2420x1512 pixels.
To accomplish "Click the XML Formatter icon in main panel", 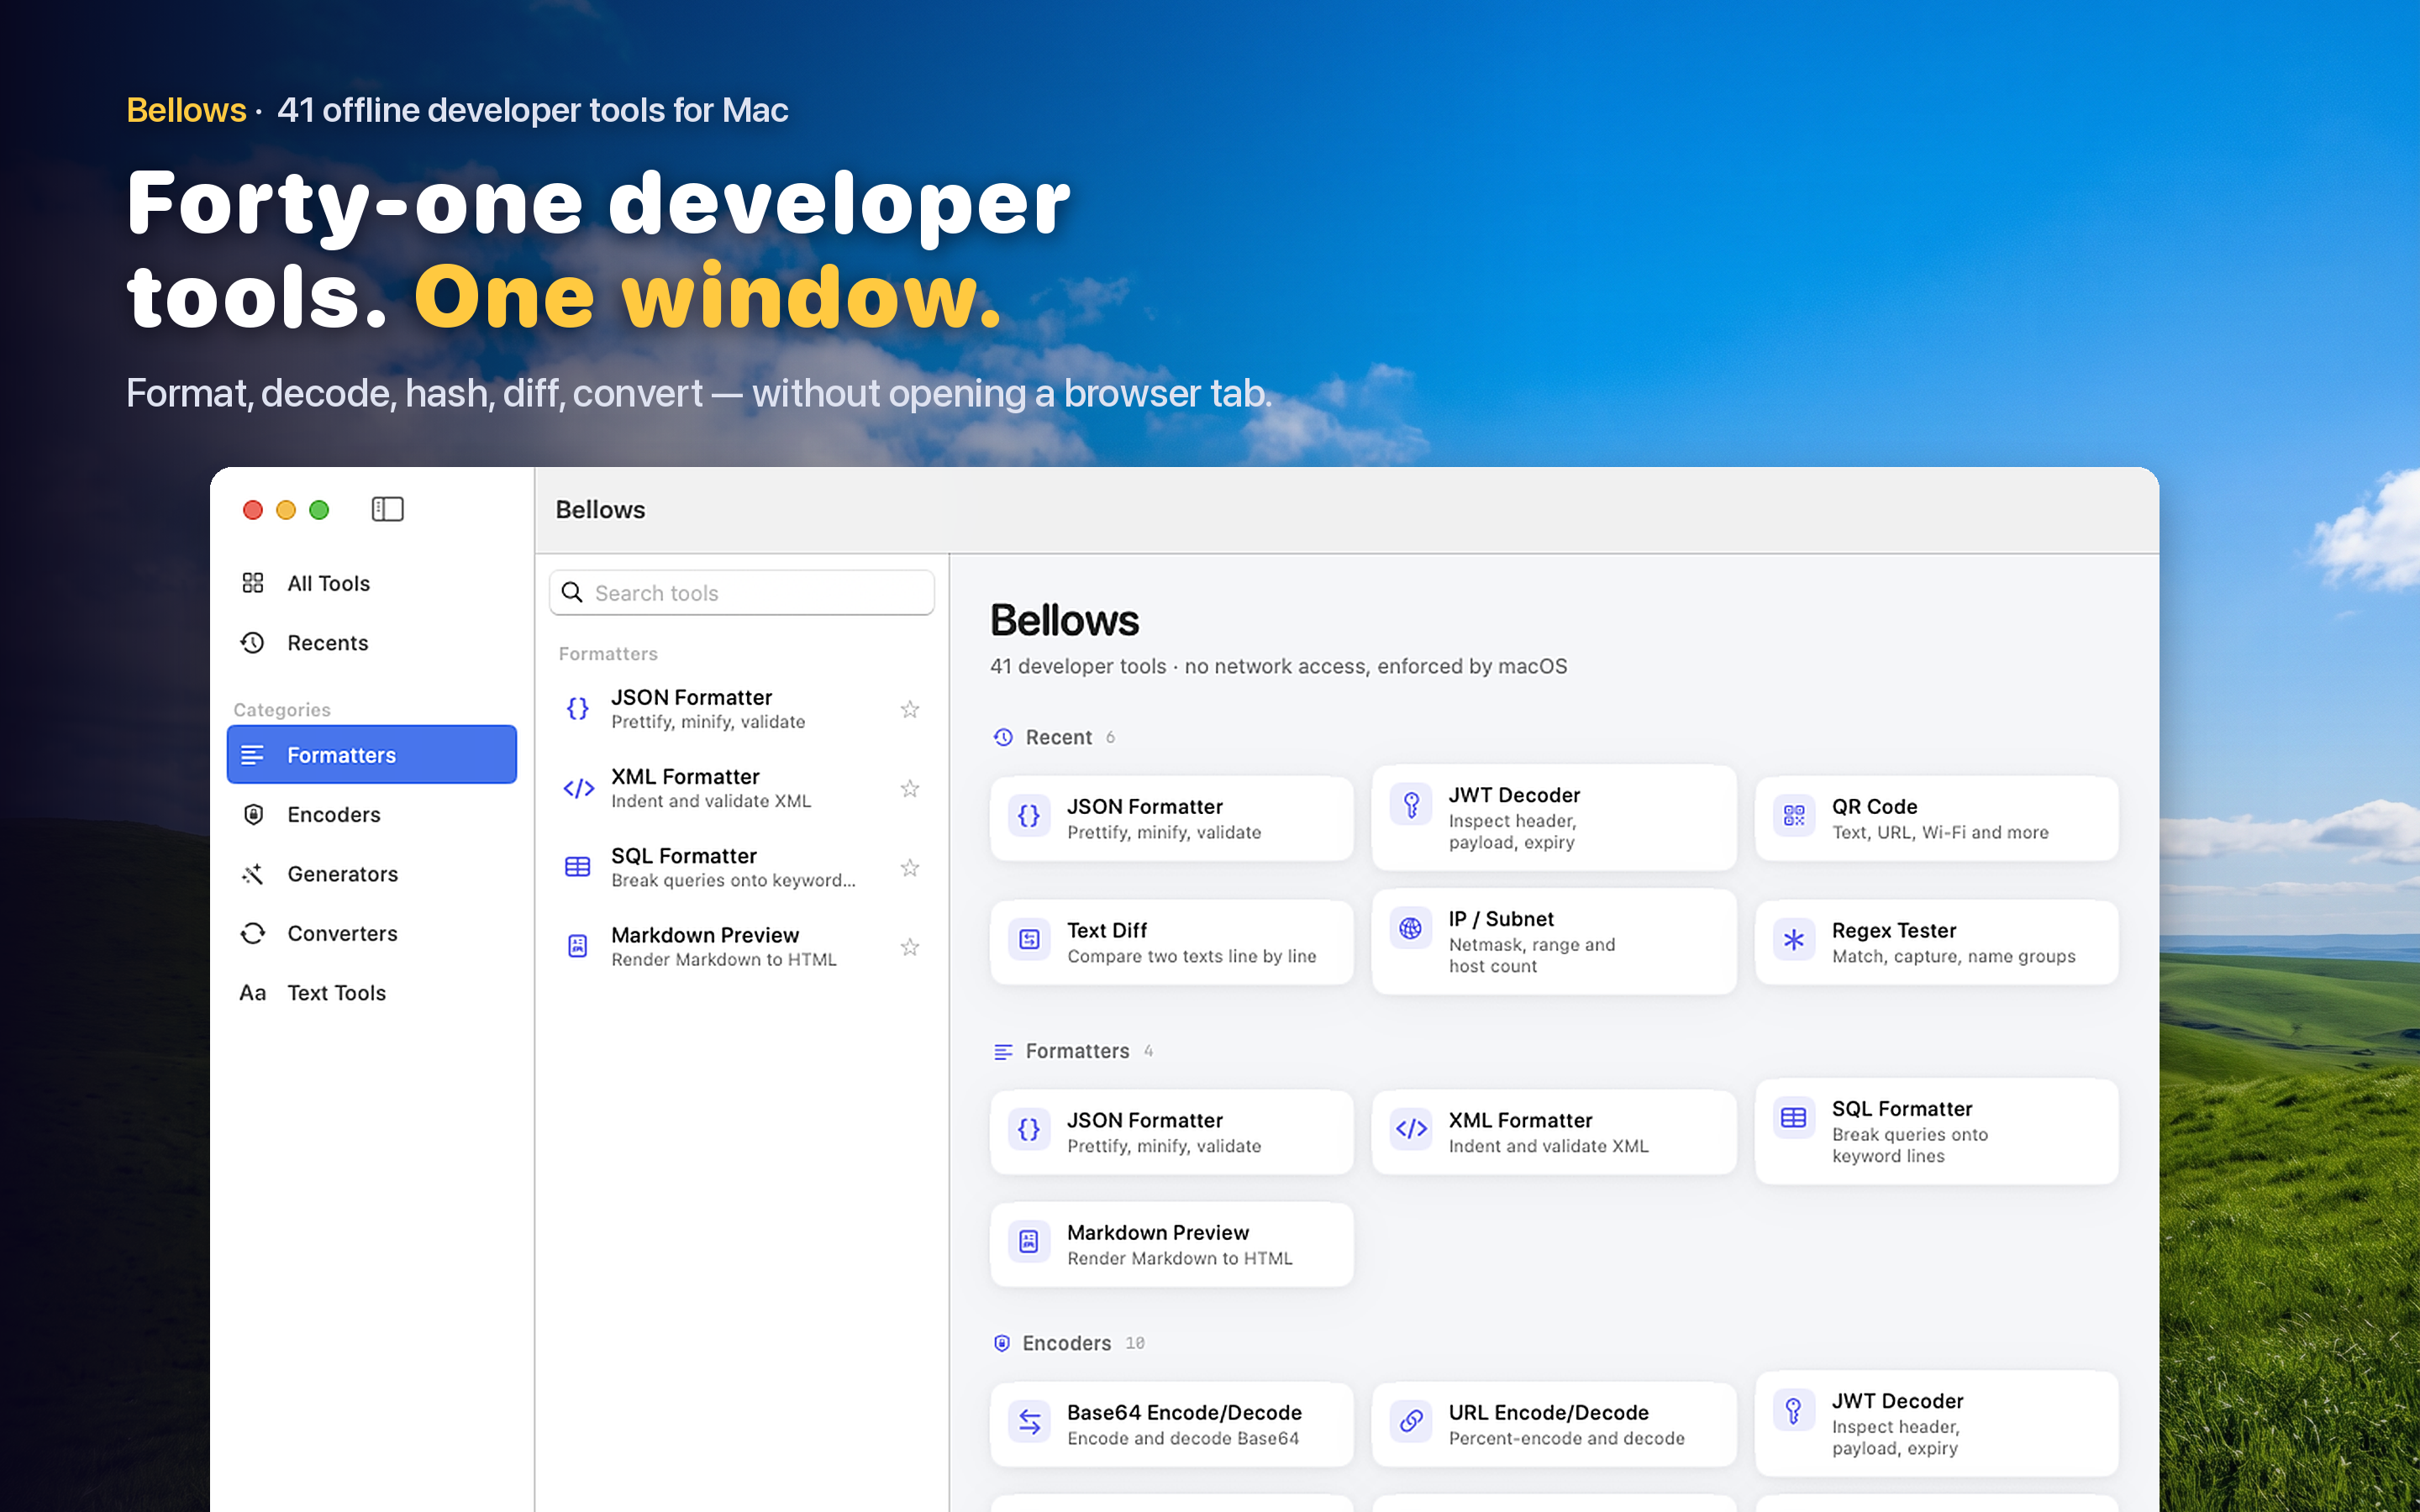I will pyautogui.click(x=1411, y=1130).
